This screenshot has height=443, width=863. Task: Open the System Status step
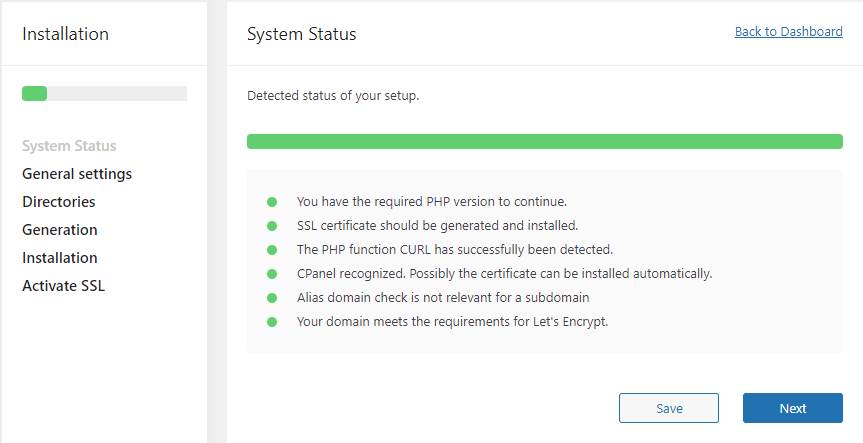click(x=69, y=146)
